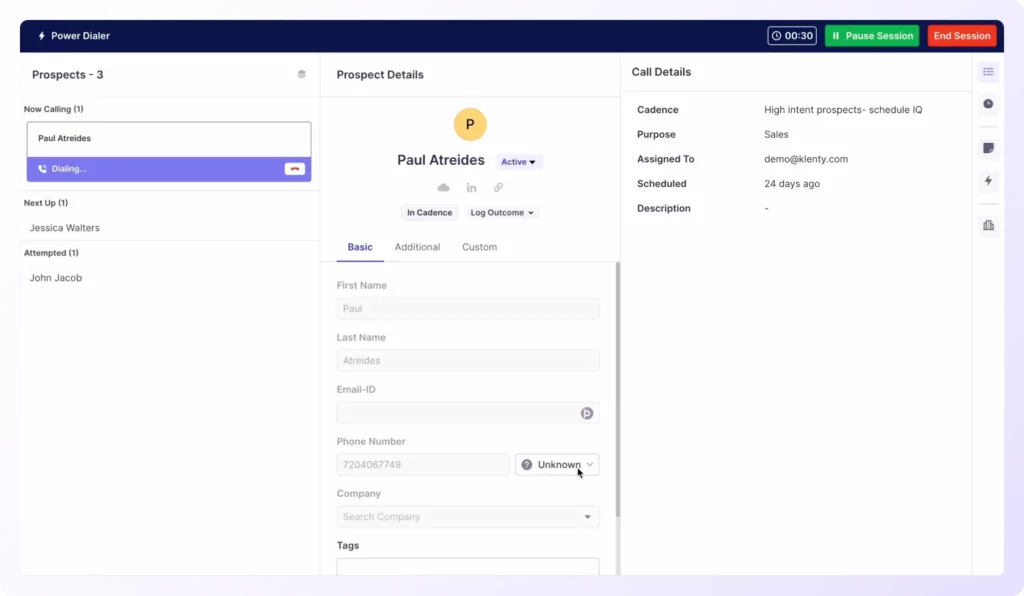
Task: Click the cloud CRM sync icon
Action: click(444, 187)
